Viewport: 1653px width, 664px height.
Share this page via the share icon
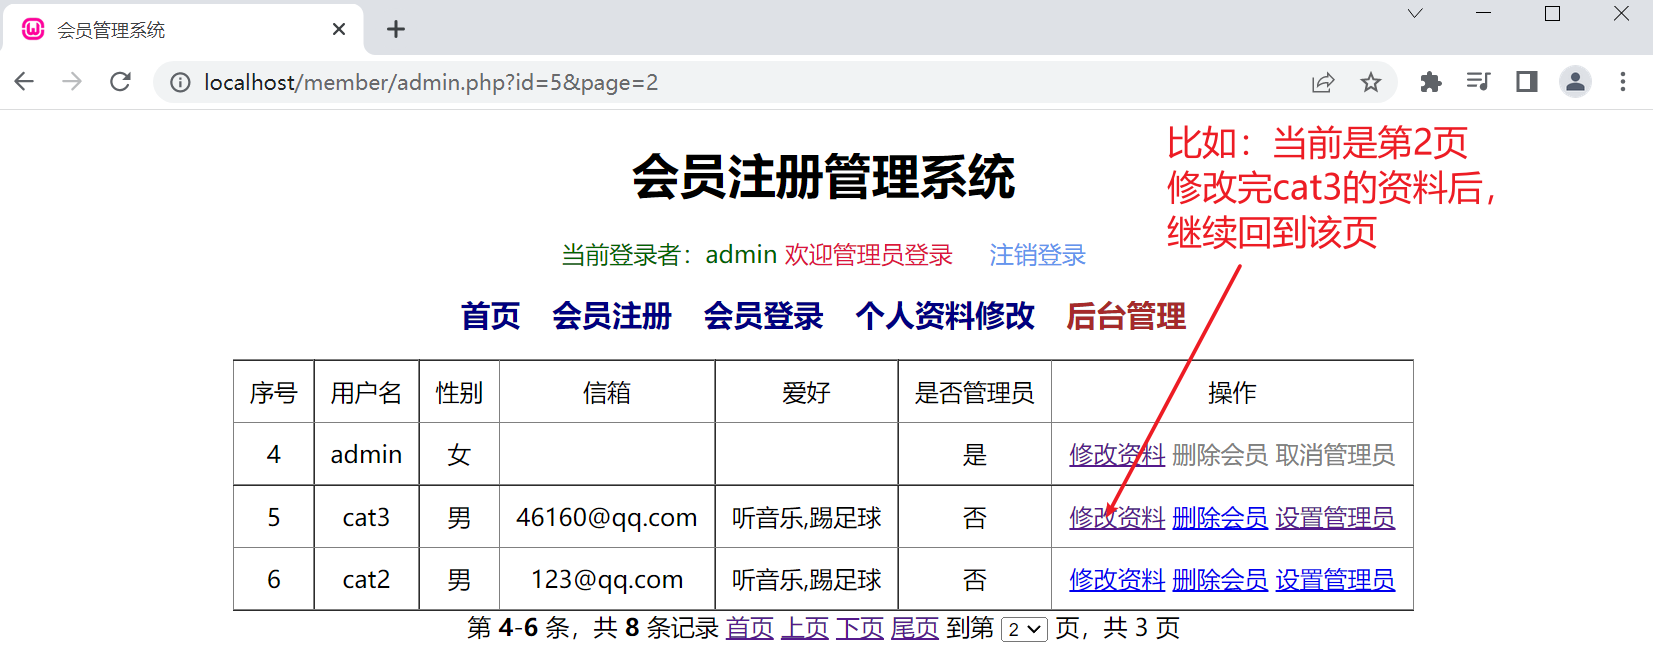pyautogui.click(x=1323, y=82)
